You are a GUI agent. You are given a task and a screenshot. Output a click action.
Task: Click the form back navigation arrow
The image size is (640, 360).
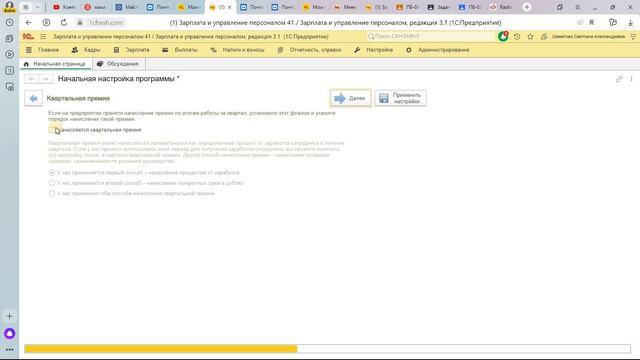32,79
